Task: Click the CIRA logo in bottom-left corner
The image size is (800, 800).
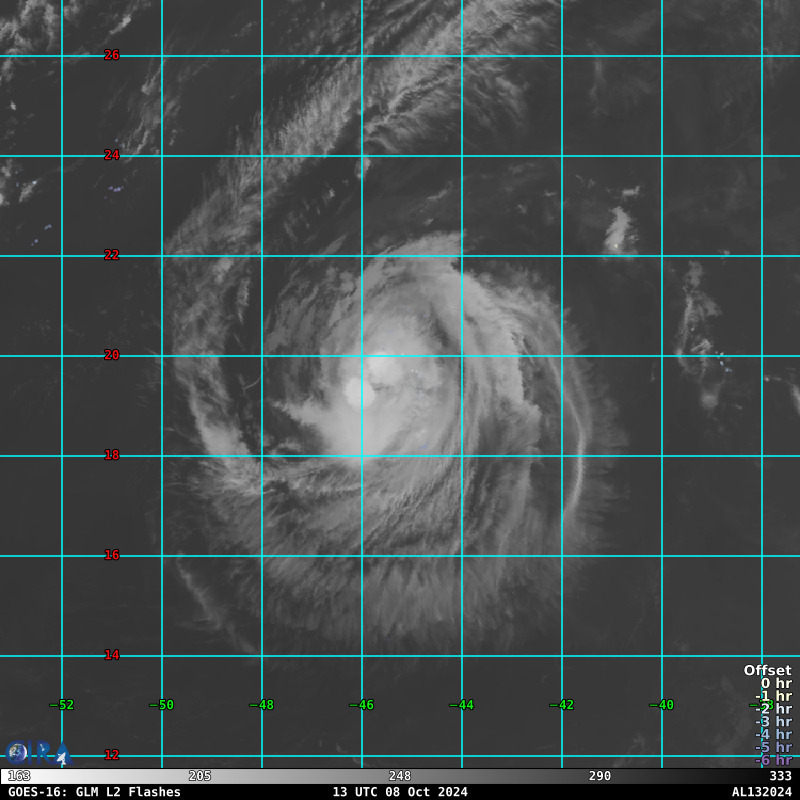Action: [36, 753]
